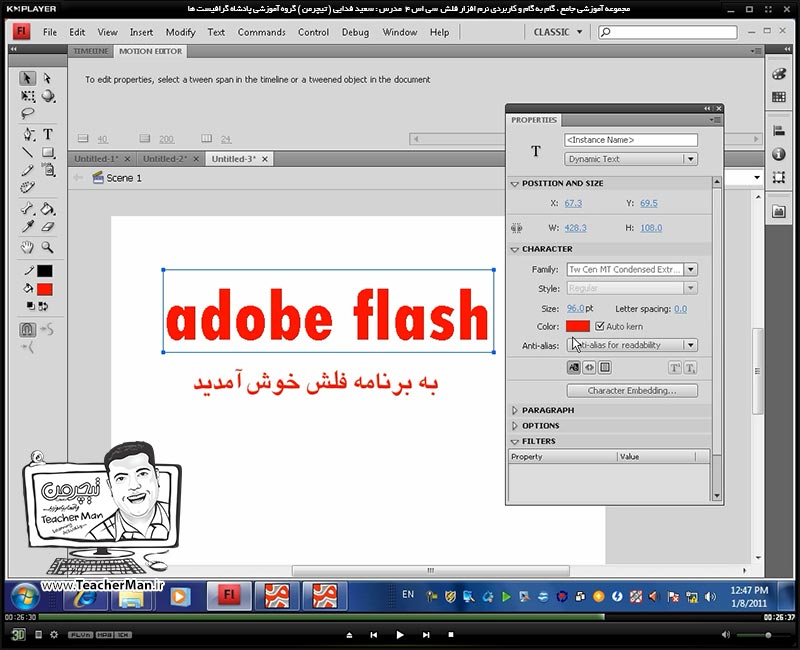This screenshot has height=650, width=800.
Task: Open the Window menu
Action: 400,32
